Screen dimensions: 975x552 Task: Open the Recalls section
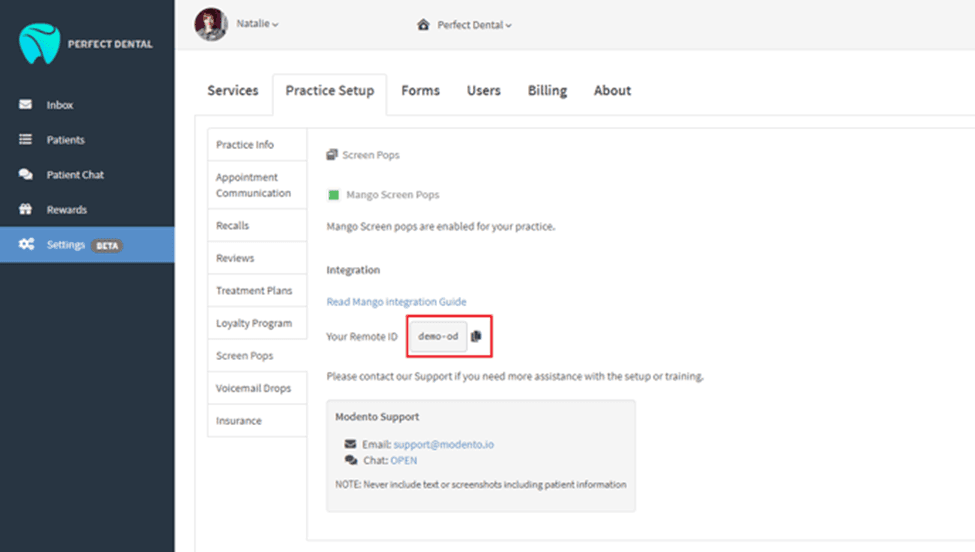(x=257, y=225)
